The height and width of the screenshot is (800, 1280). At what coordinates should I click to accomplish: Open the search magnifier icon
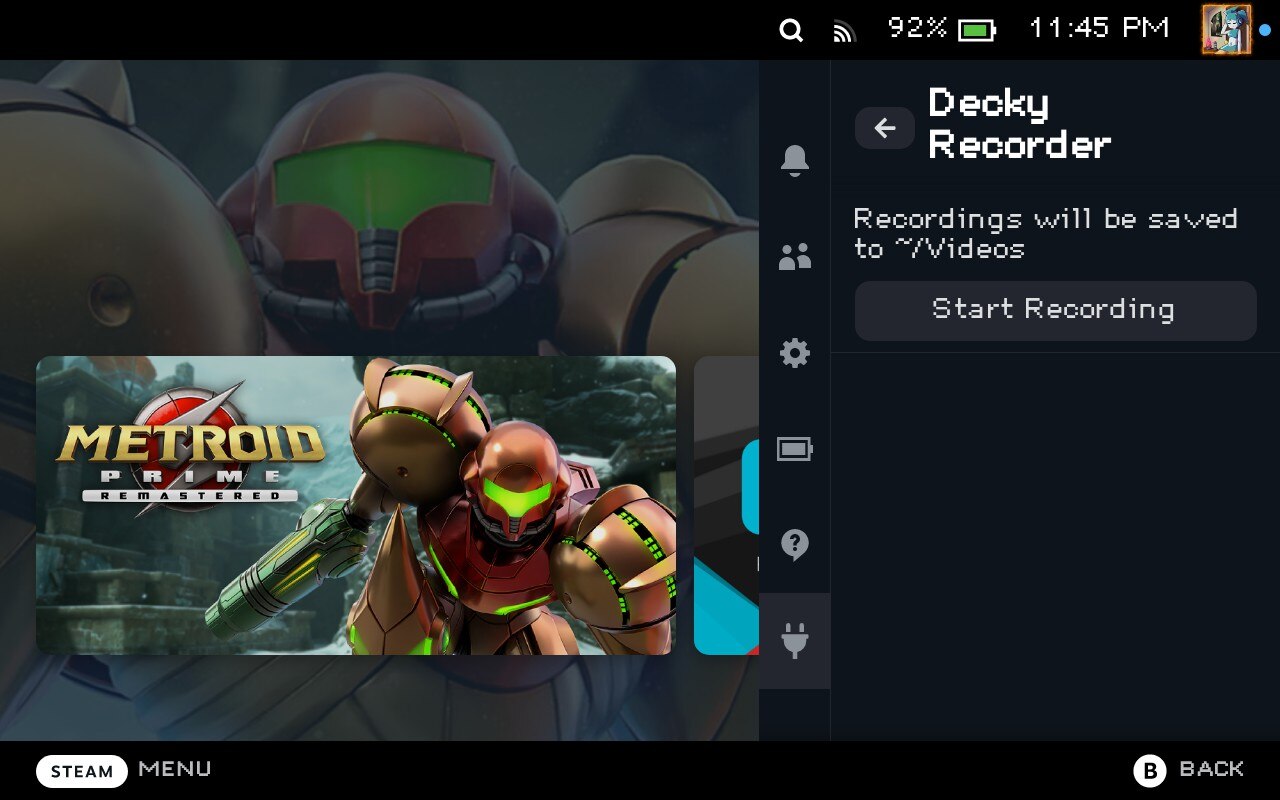tap(791, 31)
